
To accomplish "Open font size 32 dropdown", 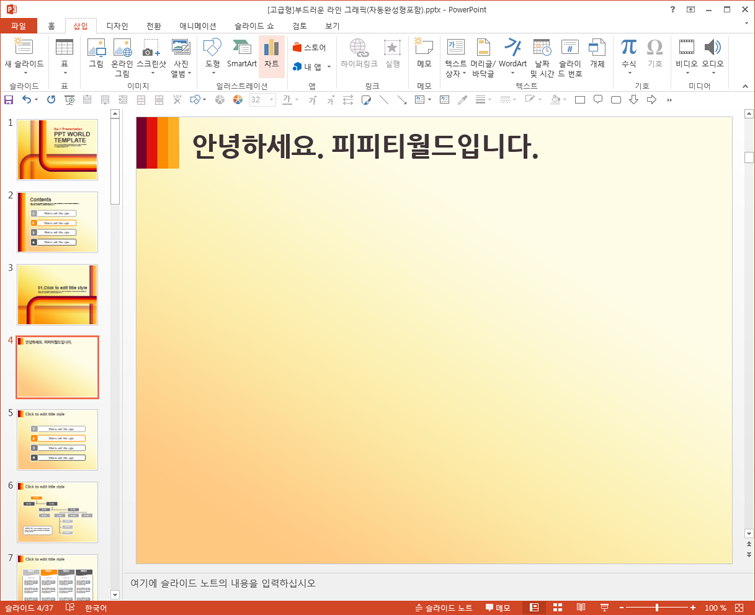I will 272,100.
